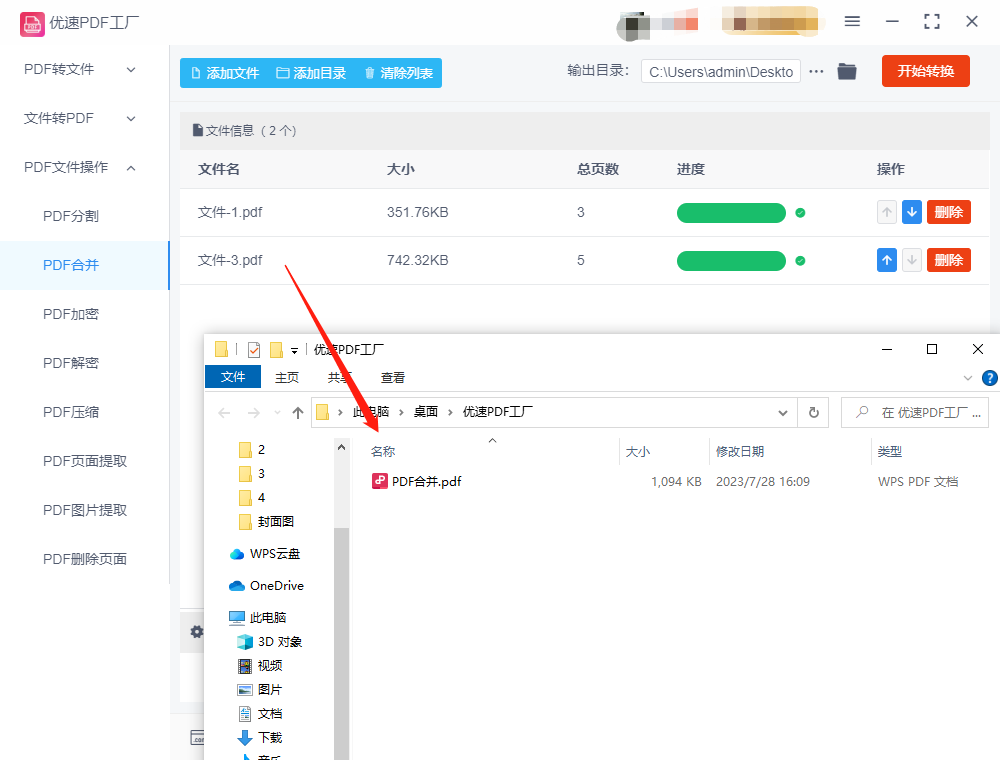Open WPS云盘 in Explorer sidebar
This screenshot has width=1000, height=760.
265,553
